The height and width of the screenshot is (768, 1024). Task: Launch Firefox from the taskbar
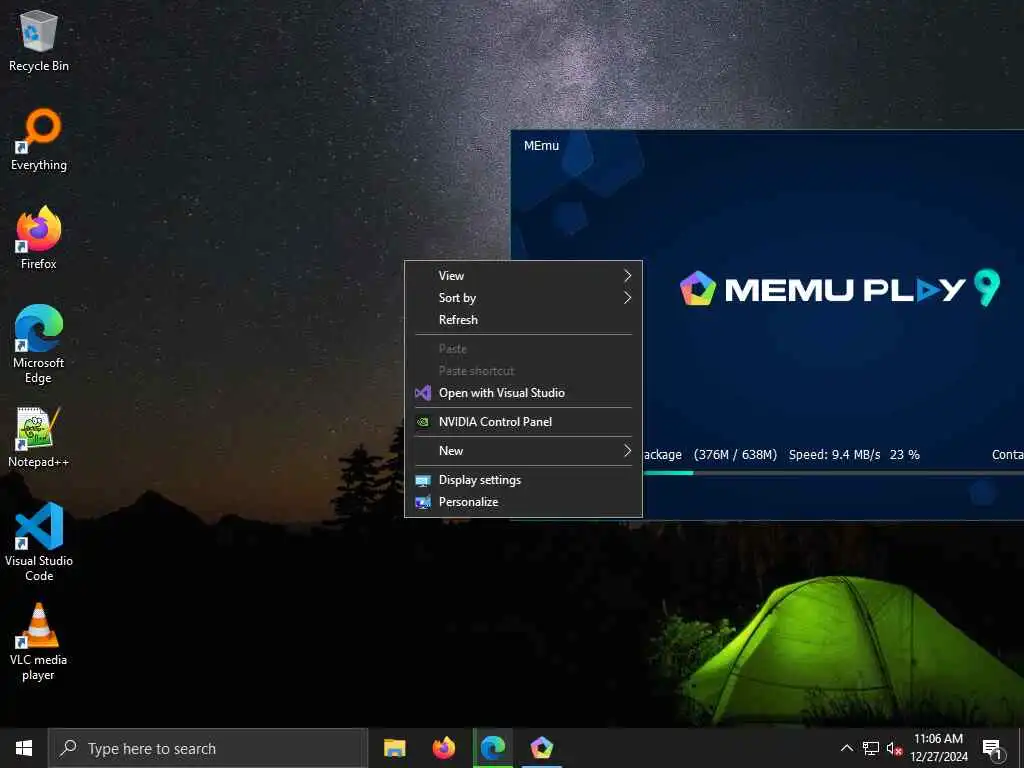tap(444, 748)
